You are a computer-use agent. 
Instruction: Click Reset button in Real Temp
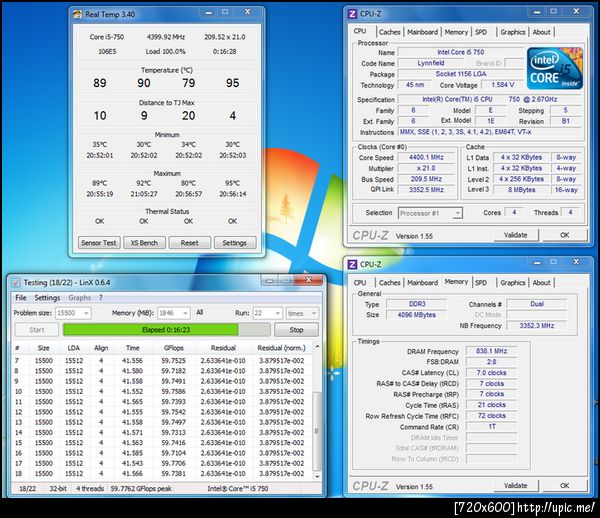(x=189, y=243)
